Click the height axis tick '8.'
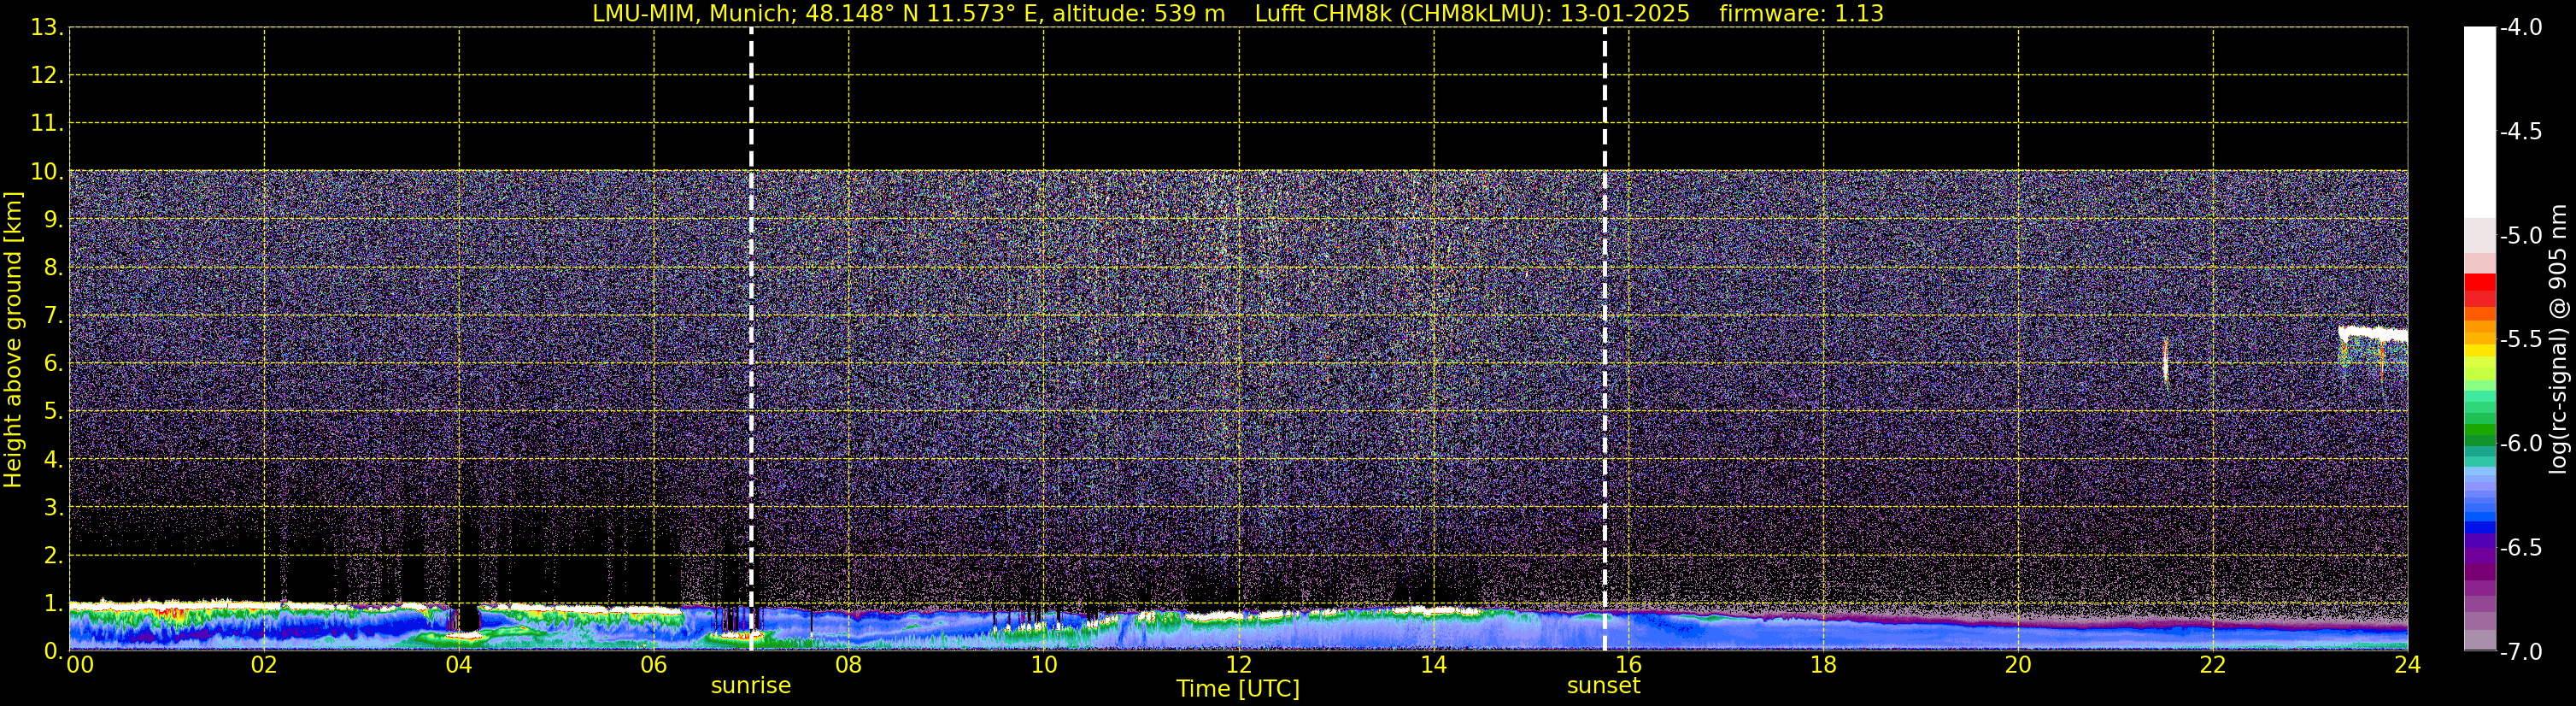The image size is (2576, 706). [53, 268]
